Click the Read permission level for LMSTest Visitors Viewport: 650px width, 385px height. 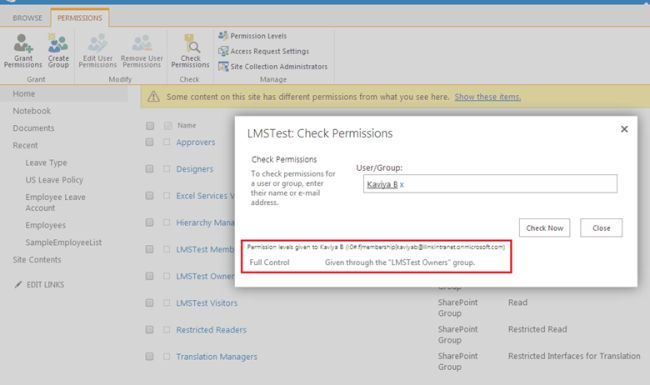point(518,303)
